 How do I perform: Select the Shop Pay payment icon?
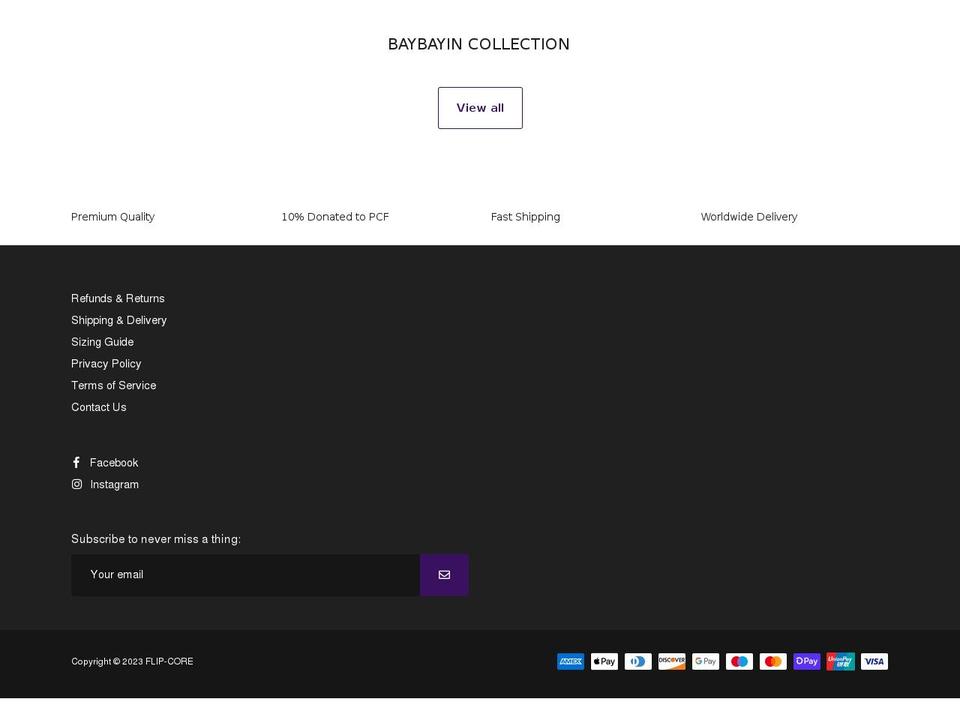[x=806, y=661]
